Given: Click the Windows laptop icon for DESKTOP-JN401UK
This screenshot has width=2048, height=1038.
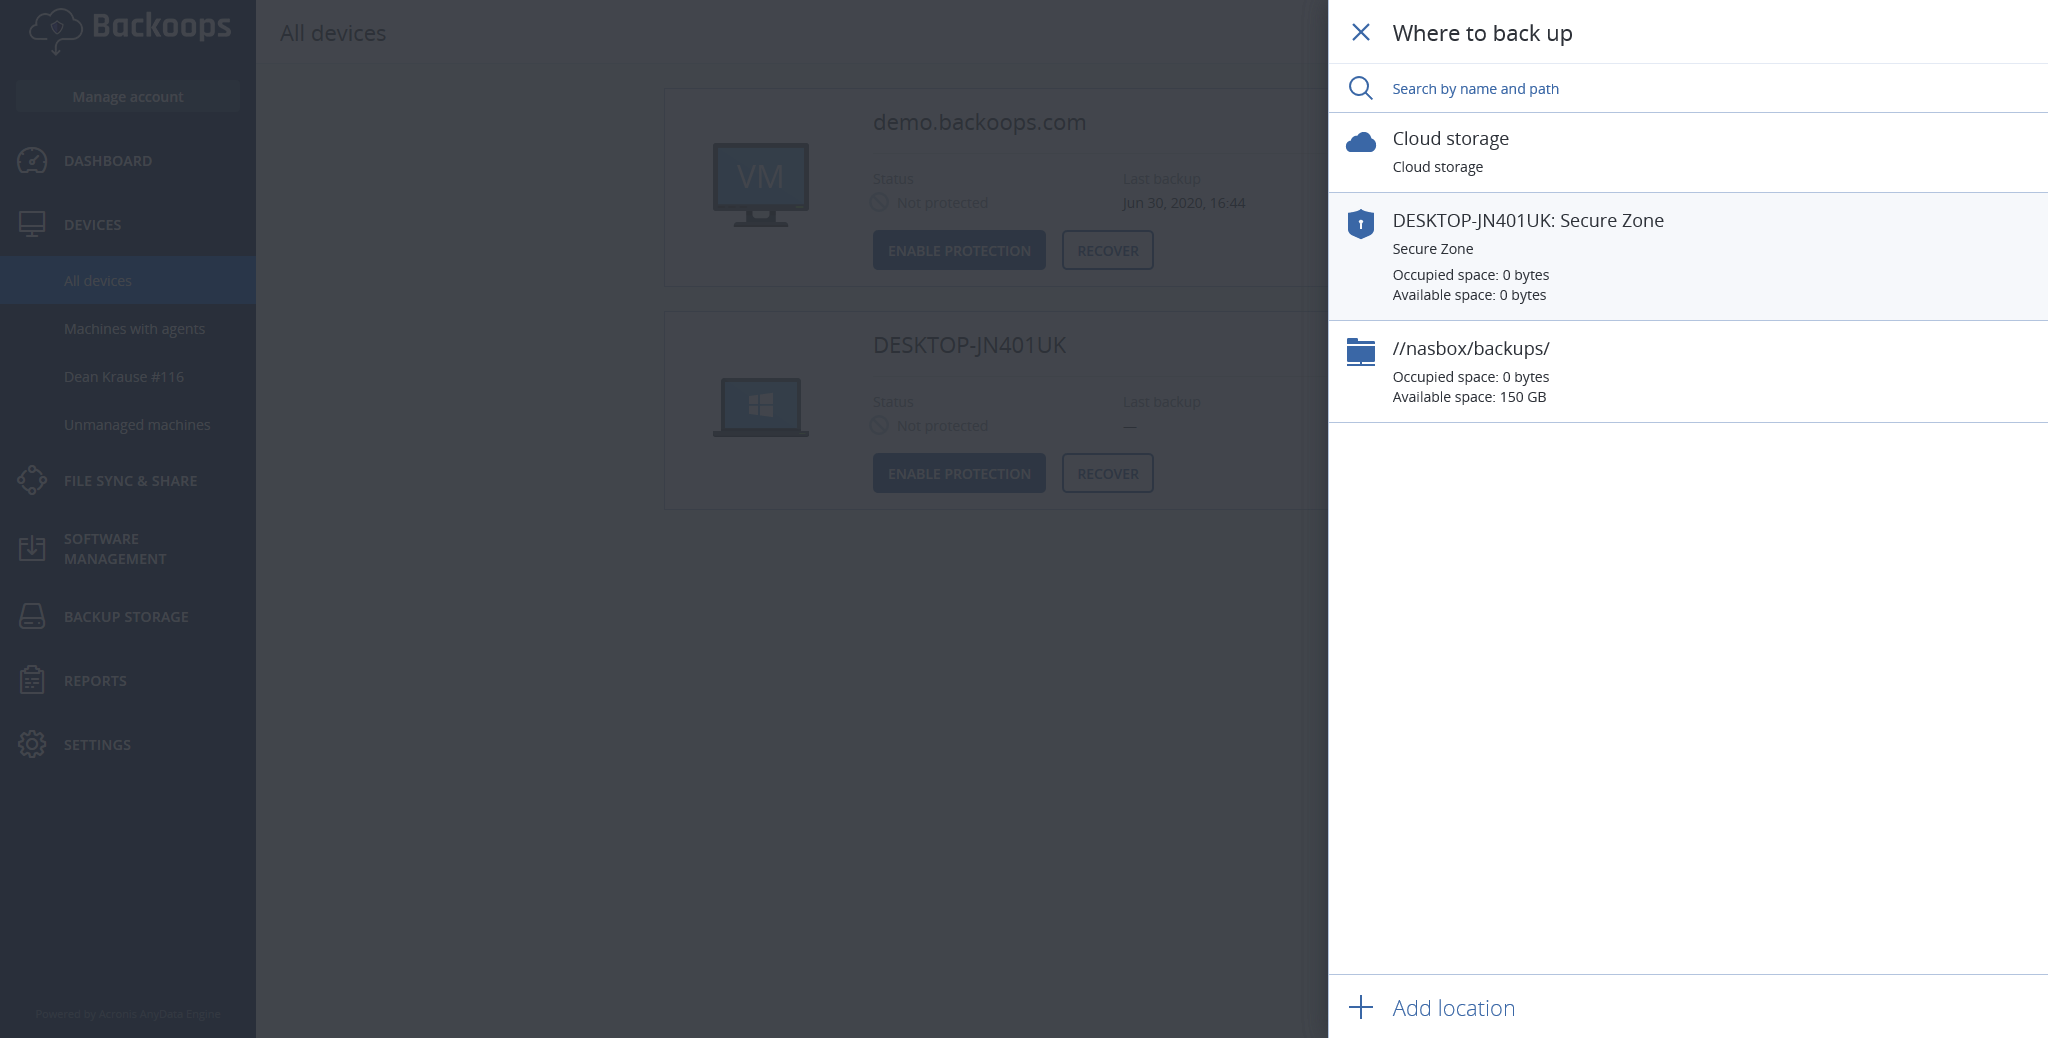Looking at the screenshot, I should pyautogui.click(x=760, y=407).
